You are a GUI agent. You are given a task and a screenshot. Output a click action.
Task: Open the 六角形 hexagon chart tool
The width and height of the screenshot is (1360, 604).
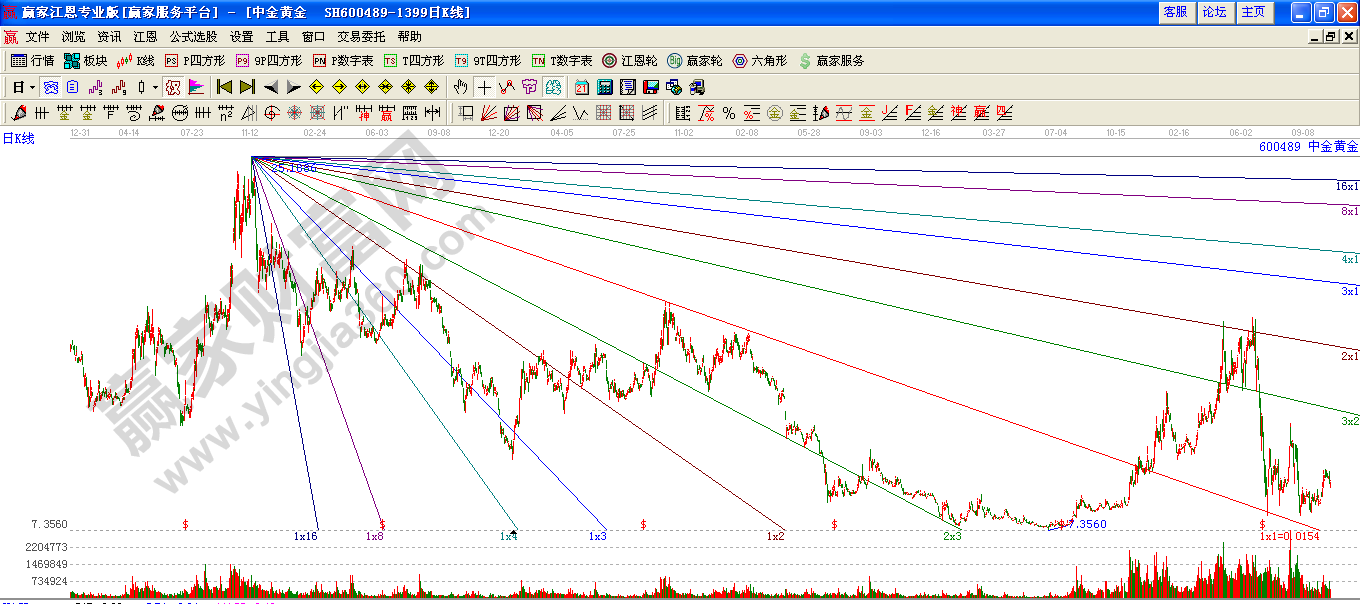[x=759, y=61]
